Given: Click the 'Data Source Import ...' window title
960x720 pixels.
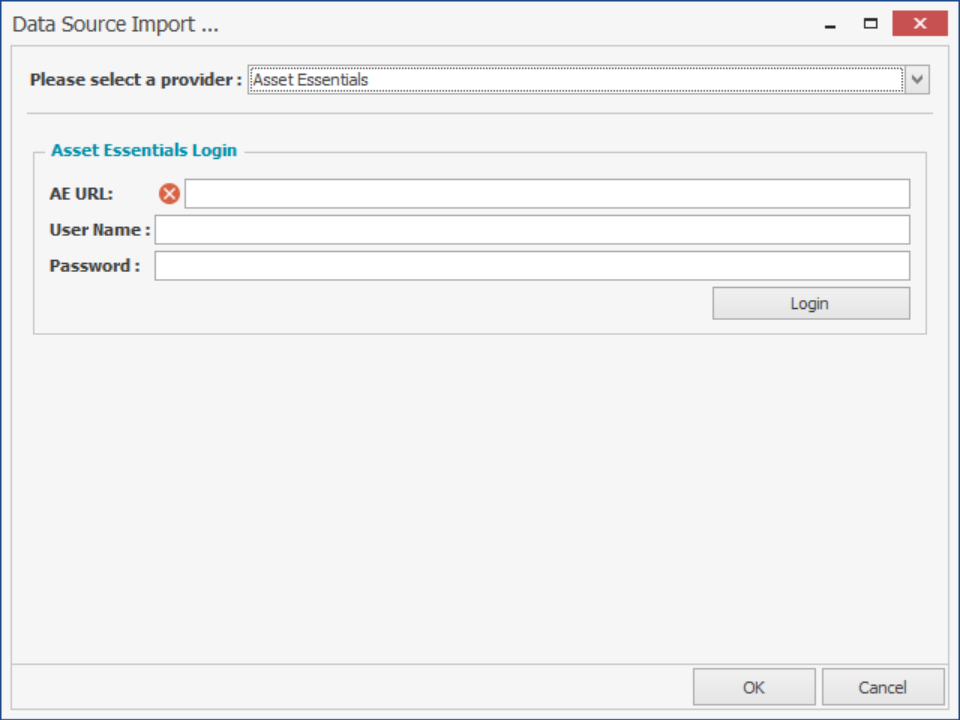Looking at the screenshot, I should point(115,24).
